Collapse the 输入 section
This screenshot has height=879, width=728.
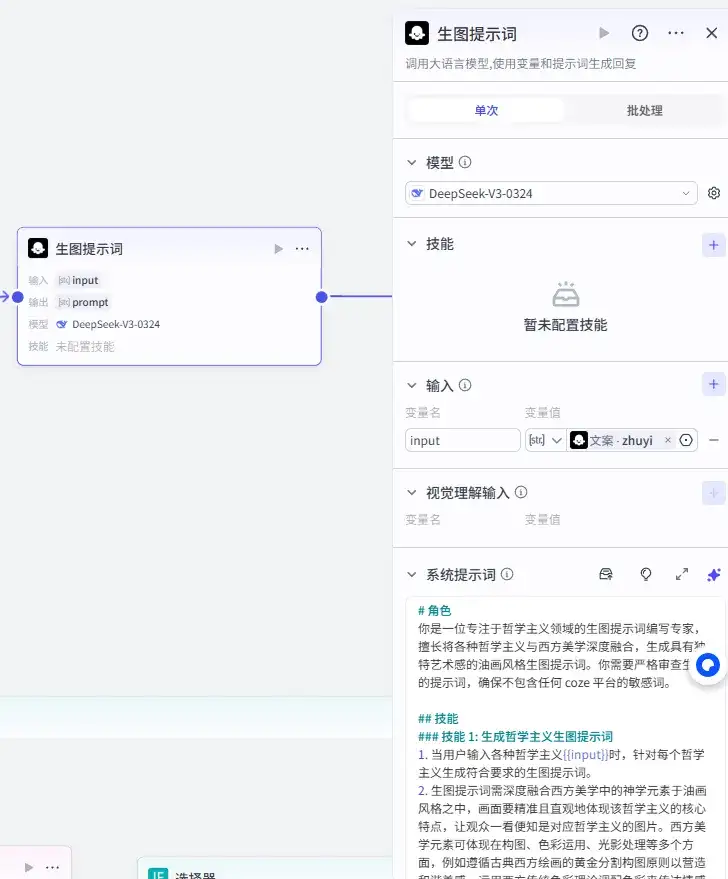point(412,386)
